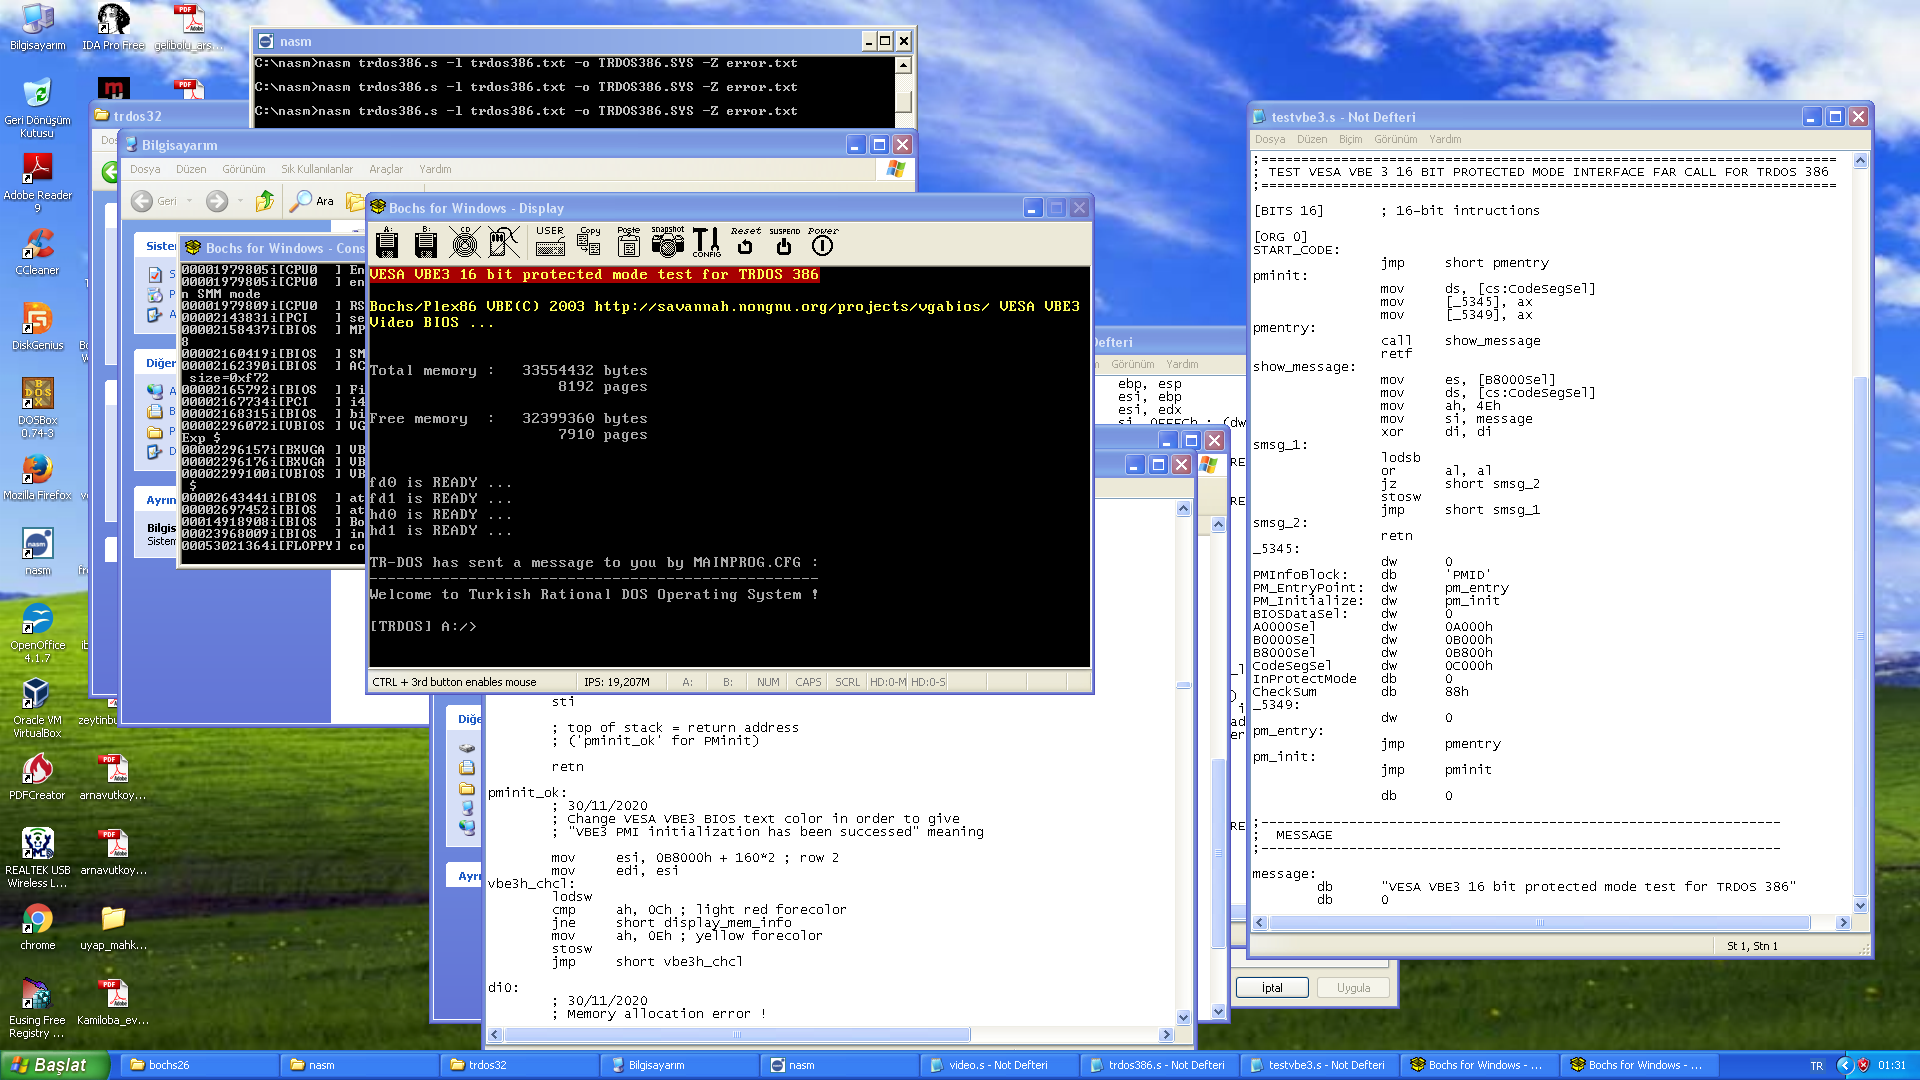Toggle mouse capture icon in Bochs toolbar

tap(504, 241)
